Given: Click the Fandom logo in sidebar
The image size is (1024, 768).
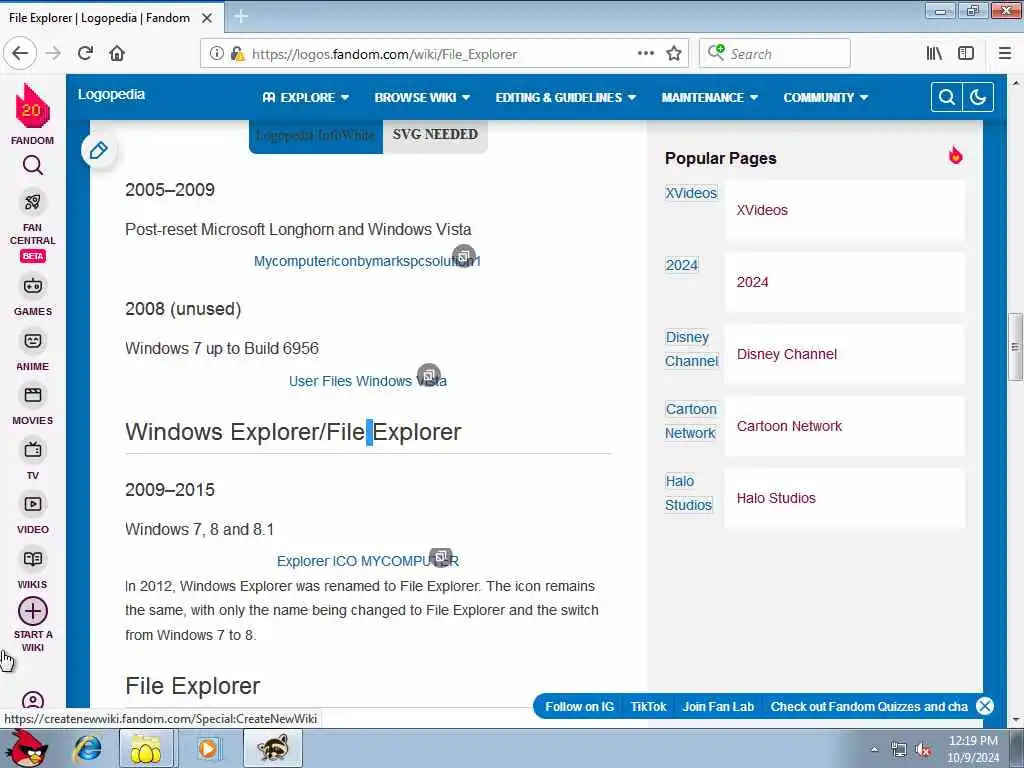Looking at the screenshot, I should [x=32, y=106].
